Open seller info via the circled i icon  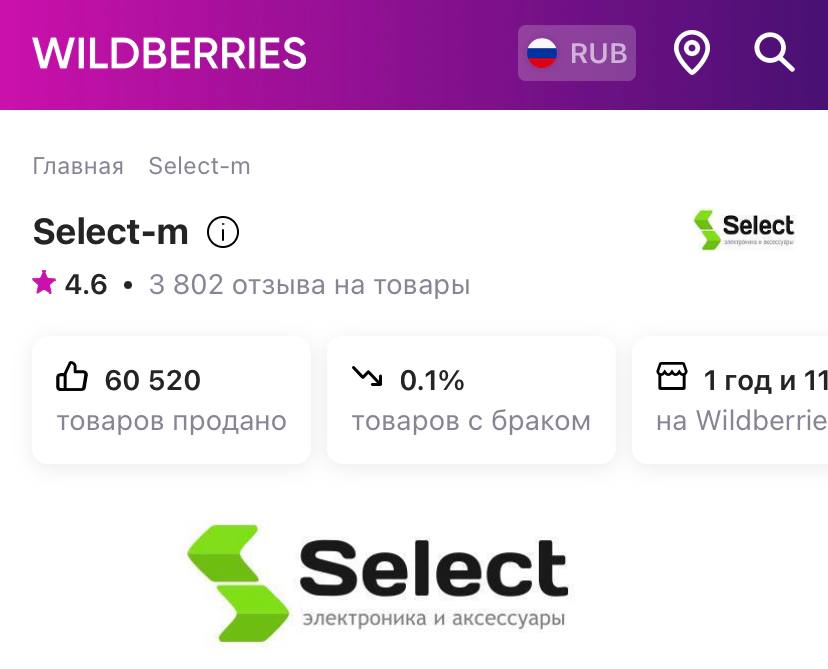223,233
